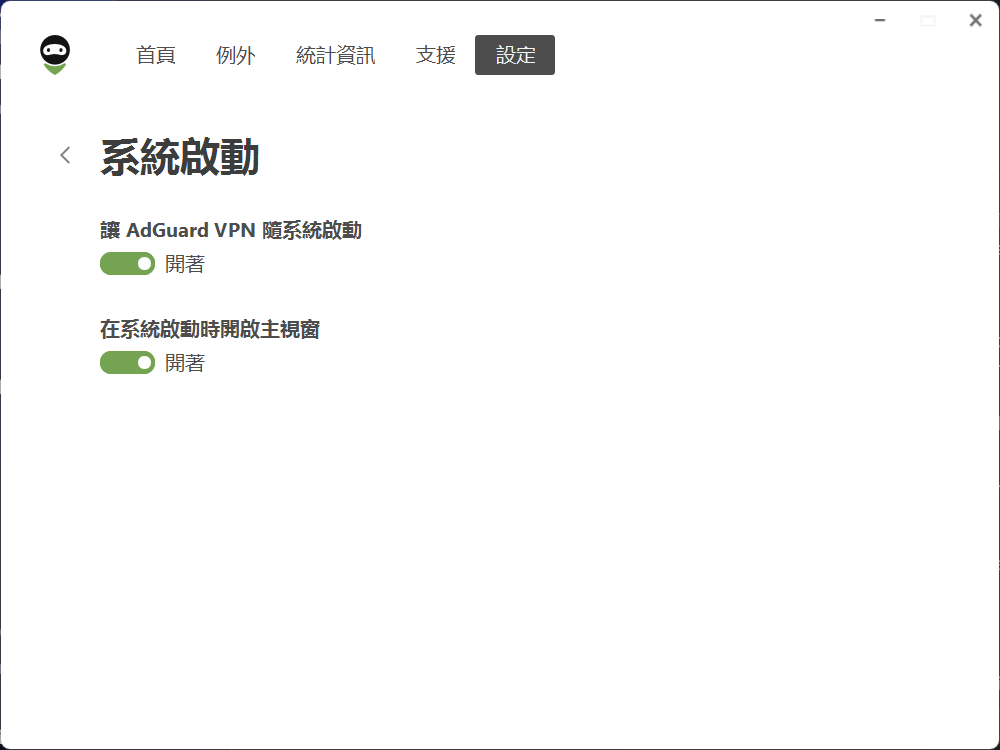Click the 系統啟動 page heading
1000x750 pixels.
click(180, 158)
